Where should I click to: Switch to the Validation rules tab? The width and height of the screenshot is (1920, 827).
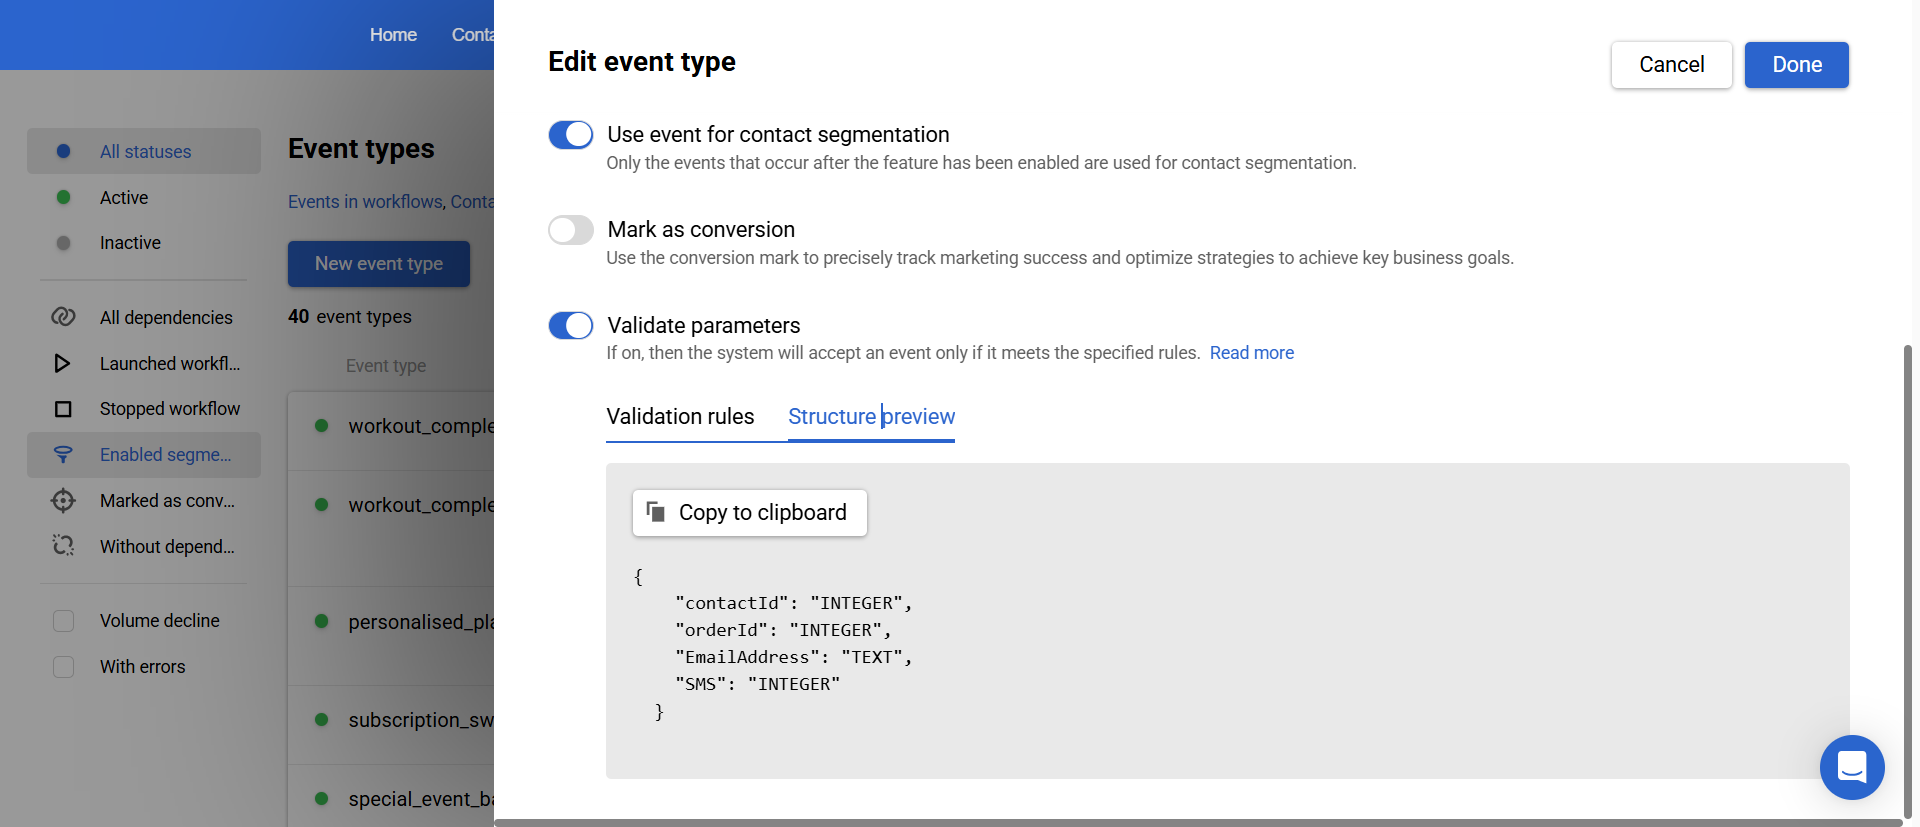tap(680, 417)
